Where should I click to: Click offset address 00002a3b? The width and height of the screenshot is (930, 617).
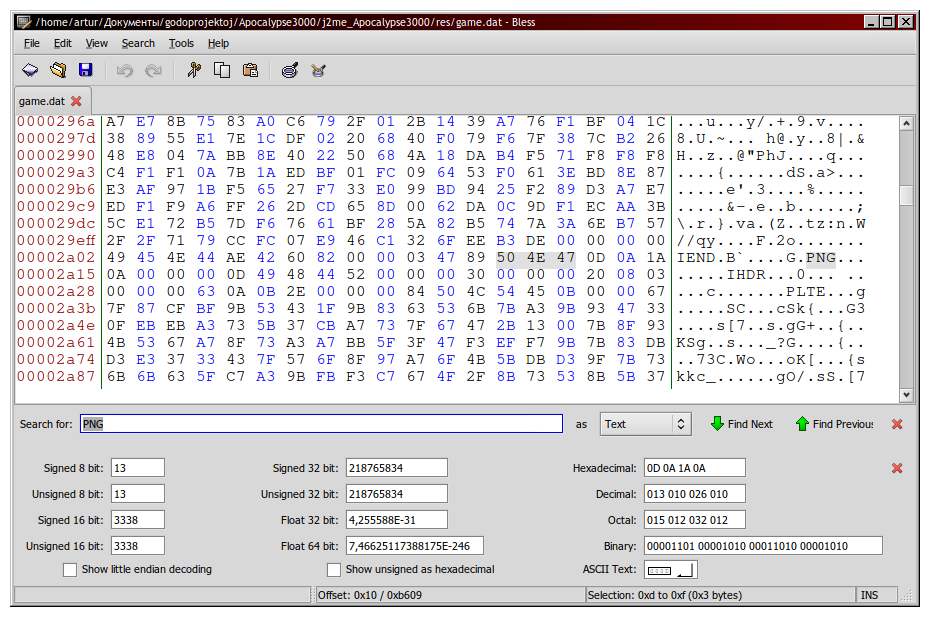[56, 308]
